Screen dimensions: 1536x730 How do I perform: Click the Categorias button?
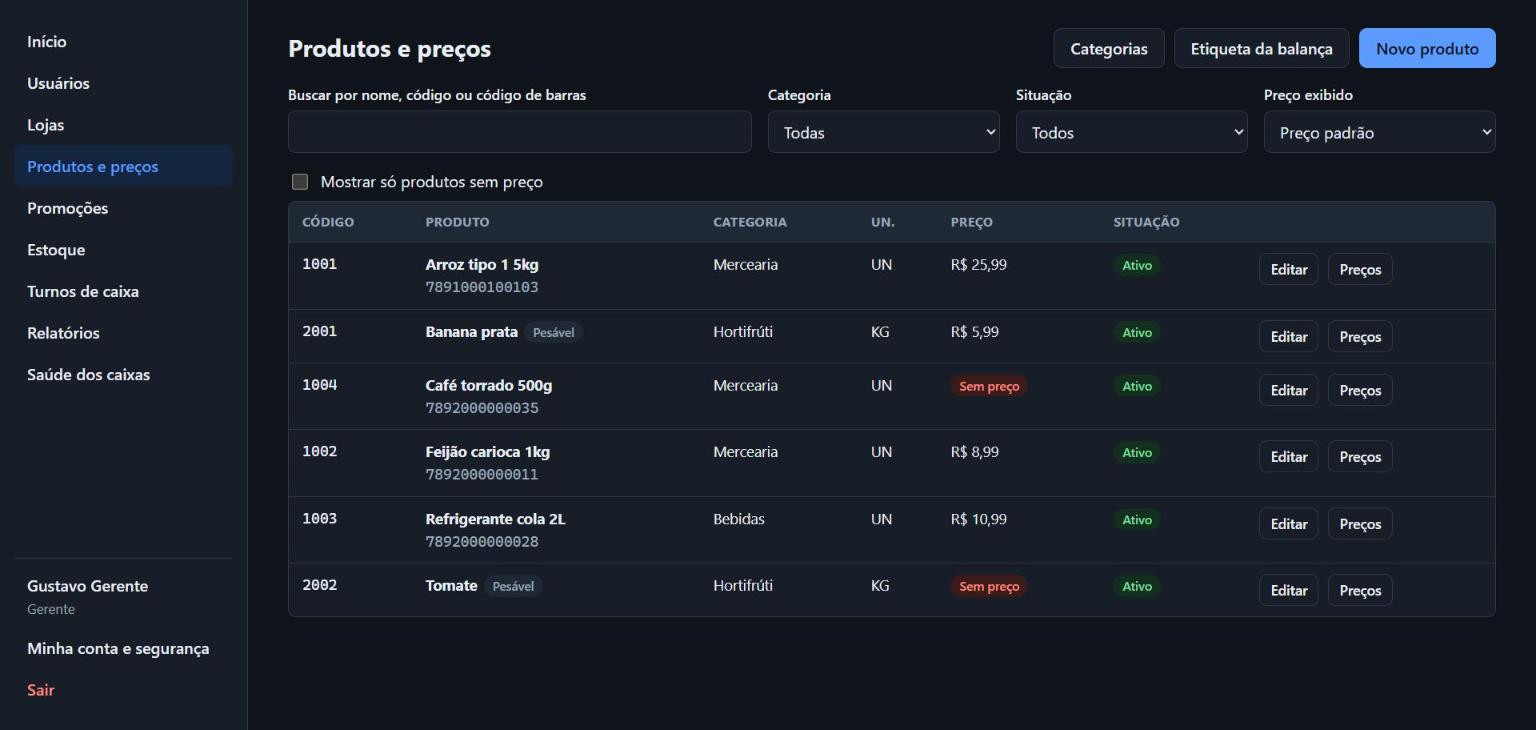(1109, 48)
